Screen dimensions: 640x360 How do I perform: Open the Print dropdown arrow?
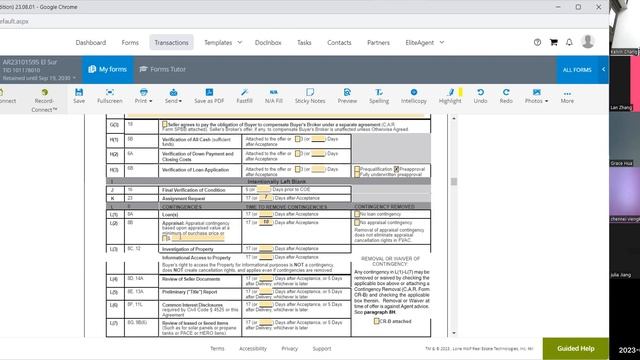pyautogui.click(x=151, y=101)
